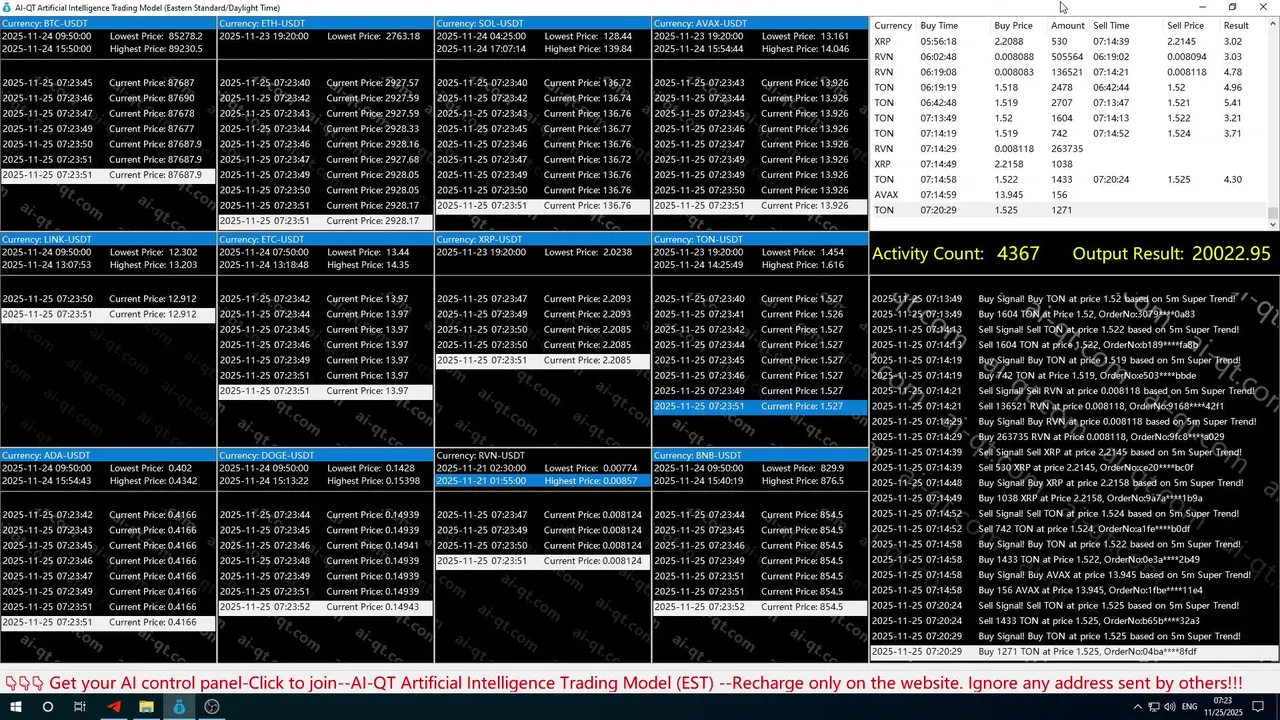
Task: Select highlighted RVN Highest Price 0.00857 row
Action: (543, 480)
